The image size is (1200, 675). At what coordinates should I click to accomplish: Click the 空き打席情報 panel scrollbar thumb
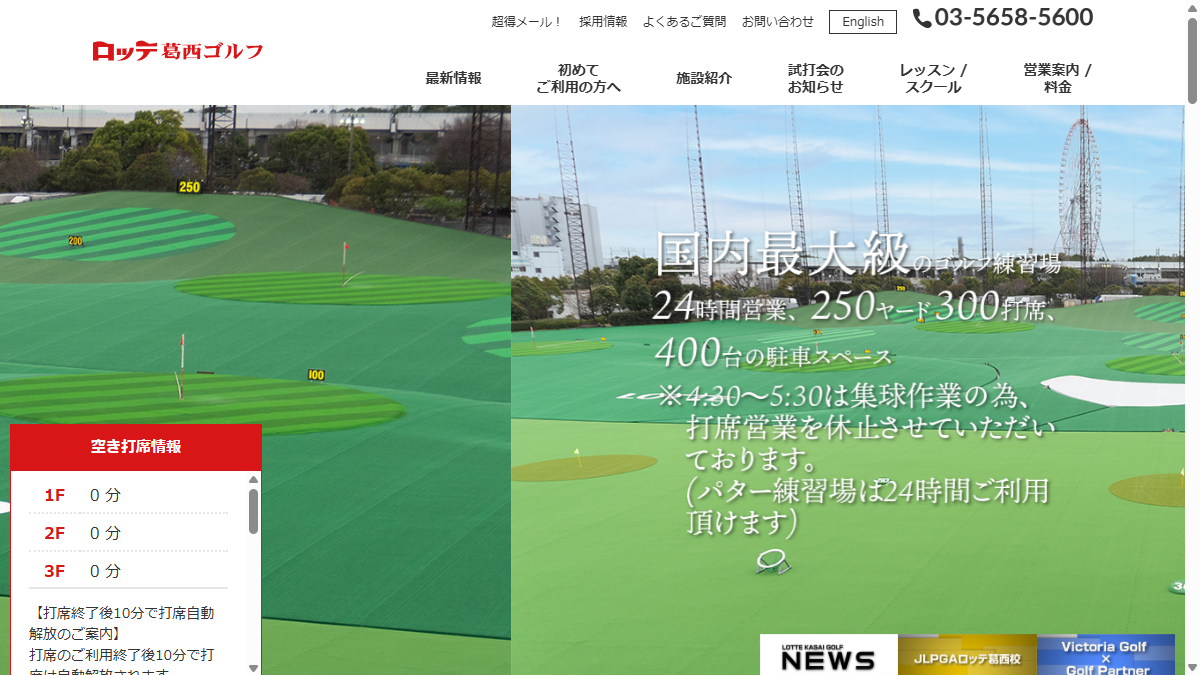pyautogui.click(x=253, y=511)
